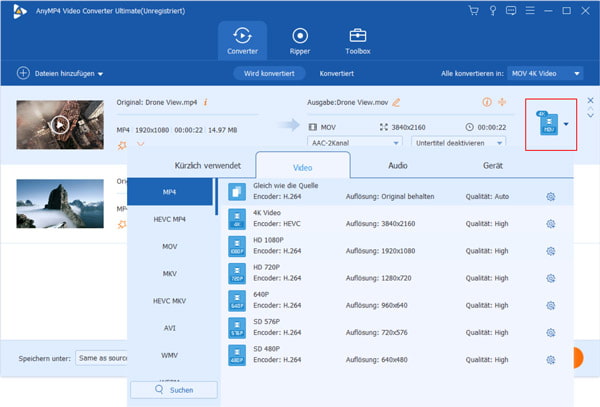Click the AnyMP4 app logo

pyautogui.click(x=19, y=11)
